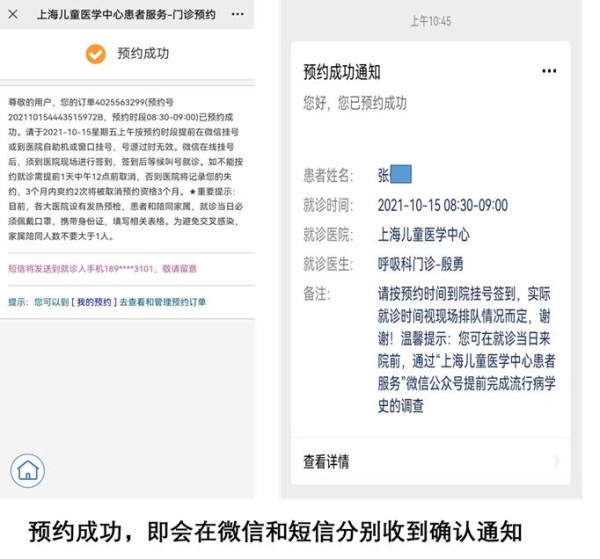Tap the order confirmation paragraph starting 尊敬的用户
This screenshot has height=559, width=600.
(126, 169)
